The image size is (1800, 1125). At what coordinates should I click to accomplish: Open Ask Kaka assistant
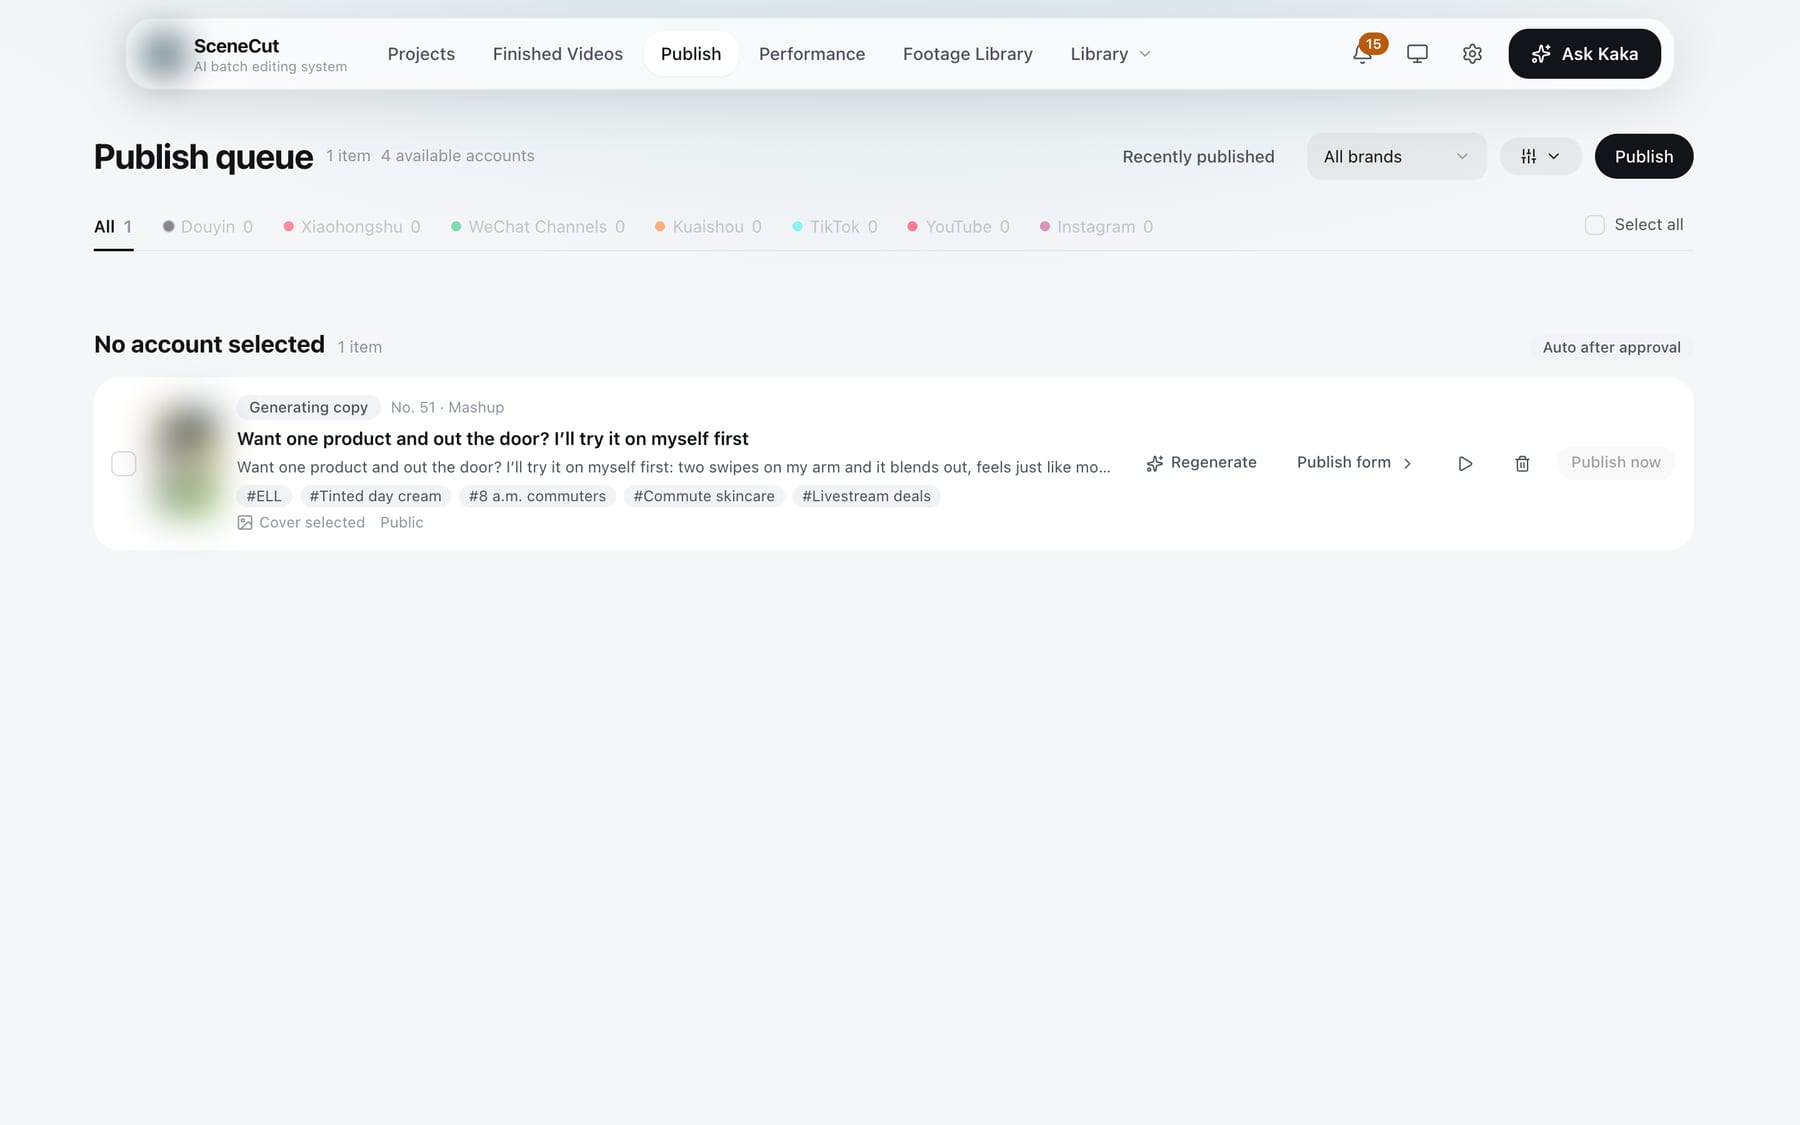tap(1585, 54)
